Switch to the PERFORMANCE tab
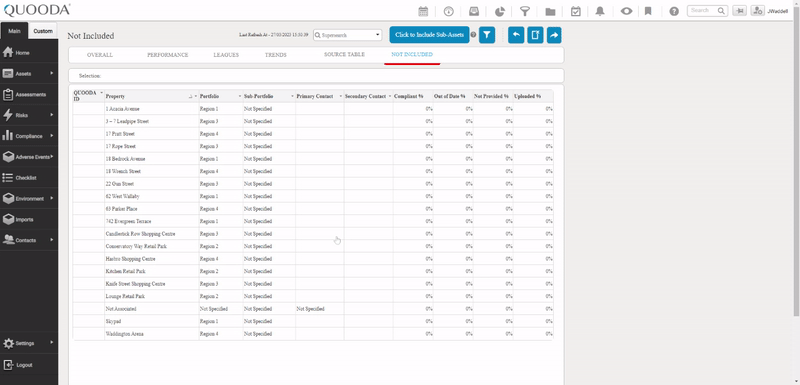The image size is (800, 385). coord(167,55)
